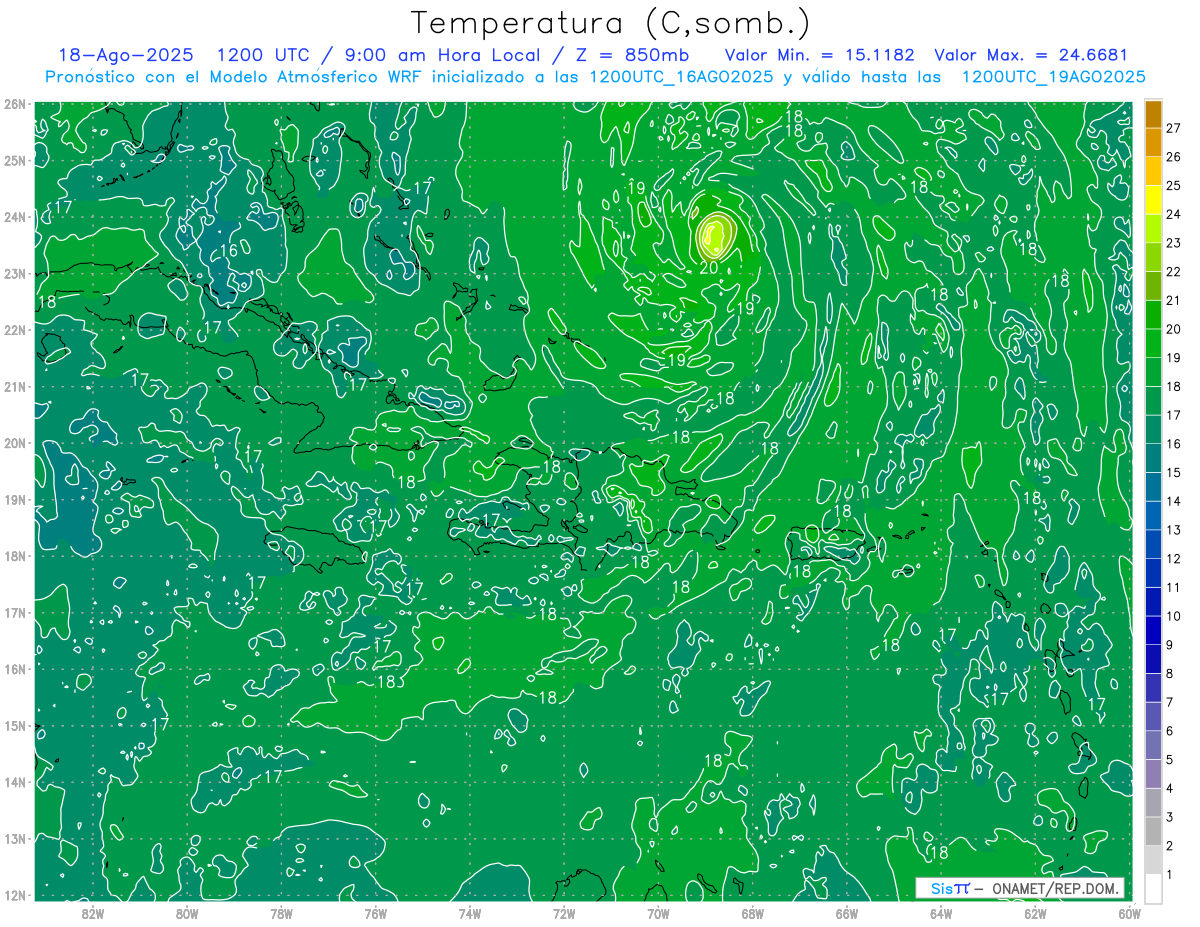The image size is (1200, 927).
Task: Click longitude axis label "68W"
Action: point(753,913)
